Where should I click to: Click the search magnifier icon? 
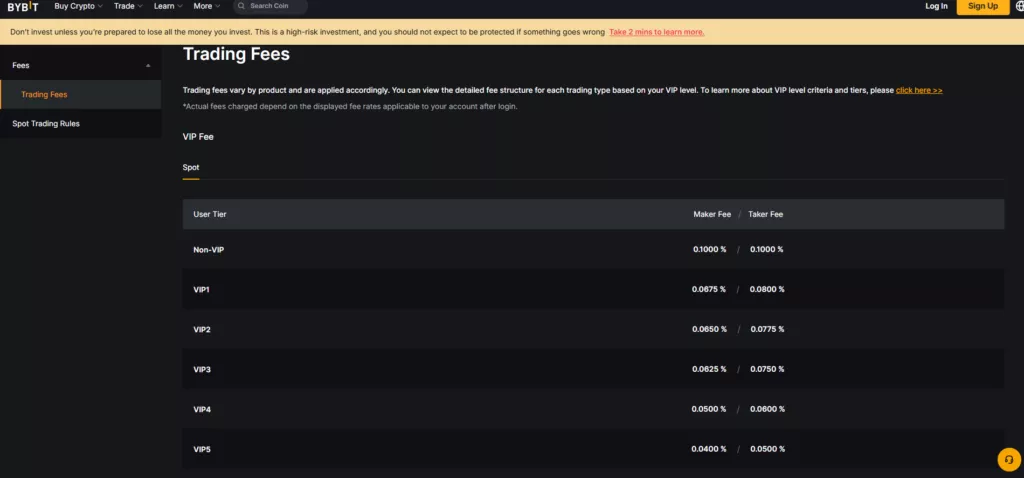pyautogui.click(x=242, y=6)
